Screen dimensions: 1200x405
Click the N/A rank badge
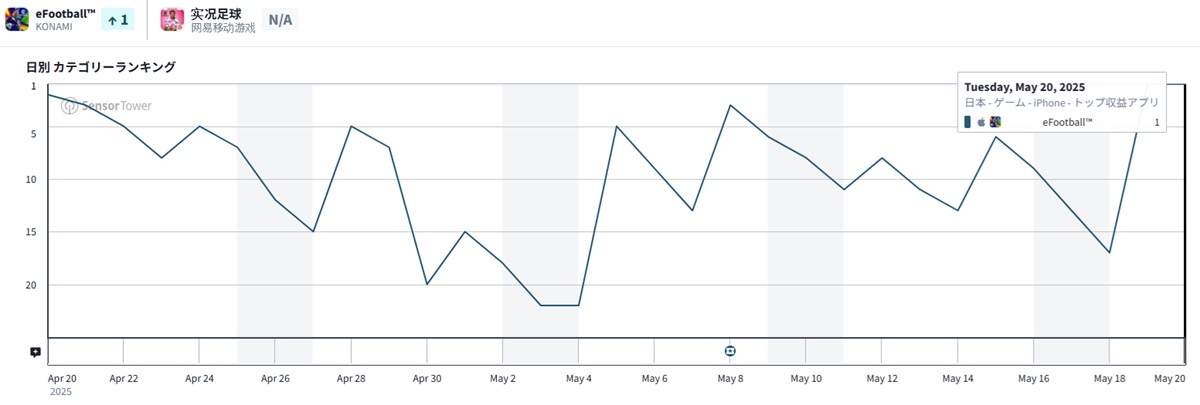[280, 20]
